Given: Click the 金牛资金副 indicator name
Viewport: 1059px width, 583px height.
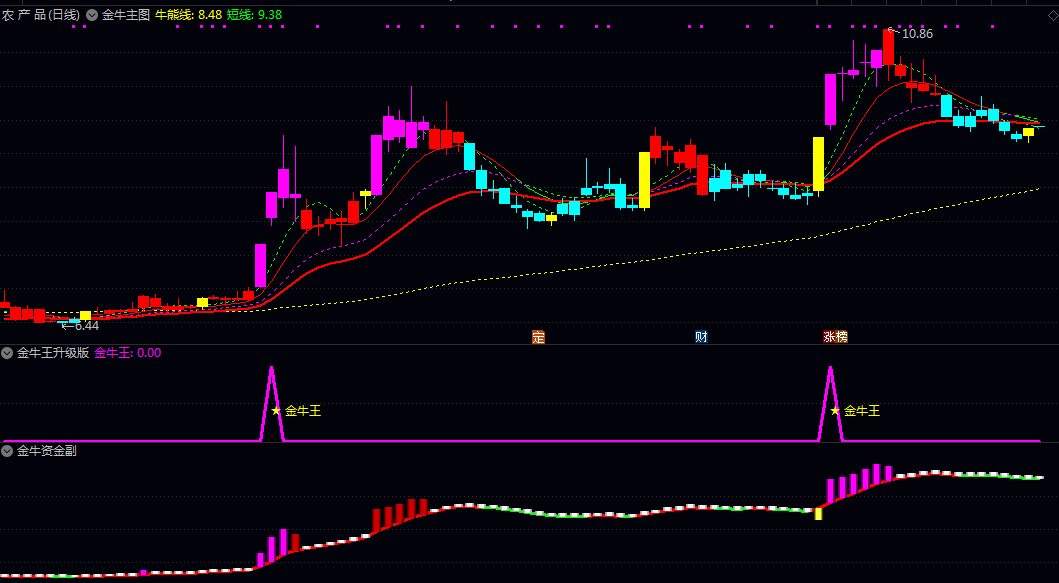Looking at the screenshot, I should click(47, 451).
